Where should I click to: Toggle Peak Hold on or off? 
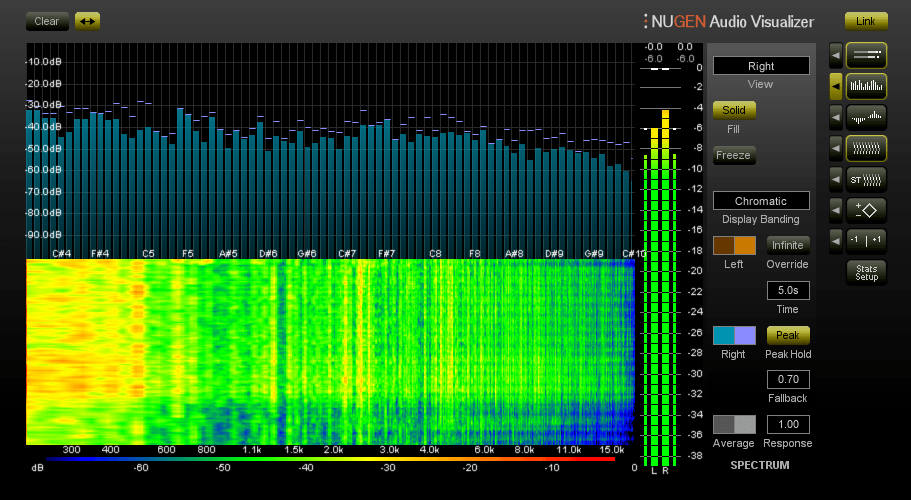[788, 335]
